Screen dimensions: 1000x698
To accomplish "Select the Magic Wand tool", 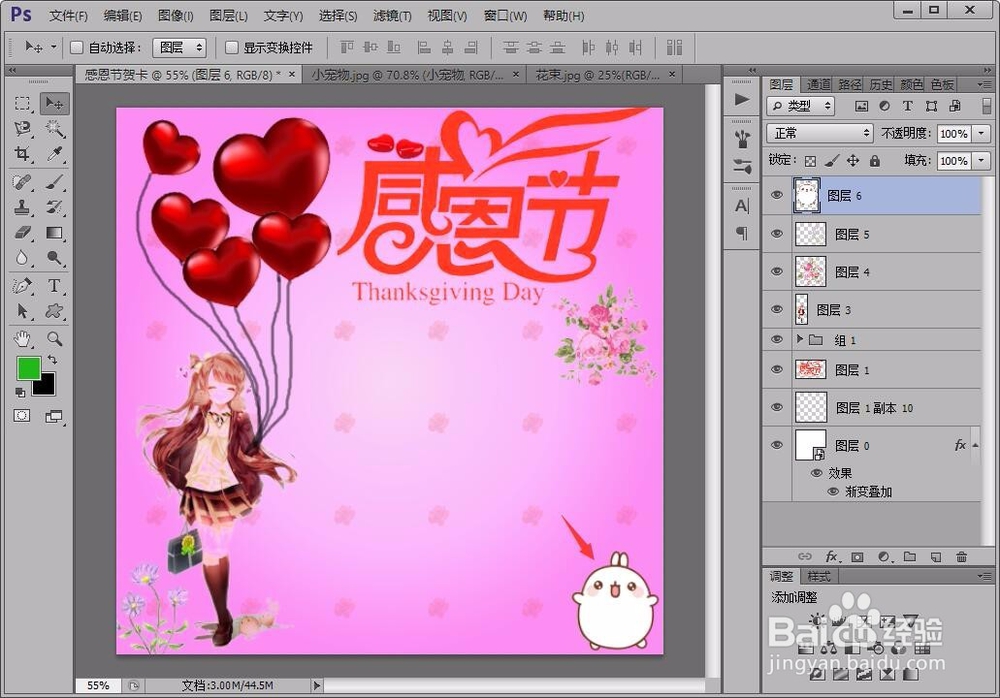I will pos(54,129).
